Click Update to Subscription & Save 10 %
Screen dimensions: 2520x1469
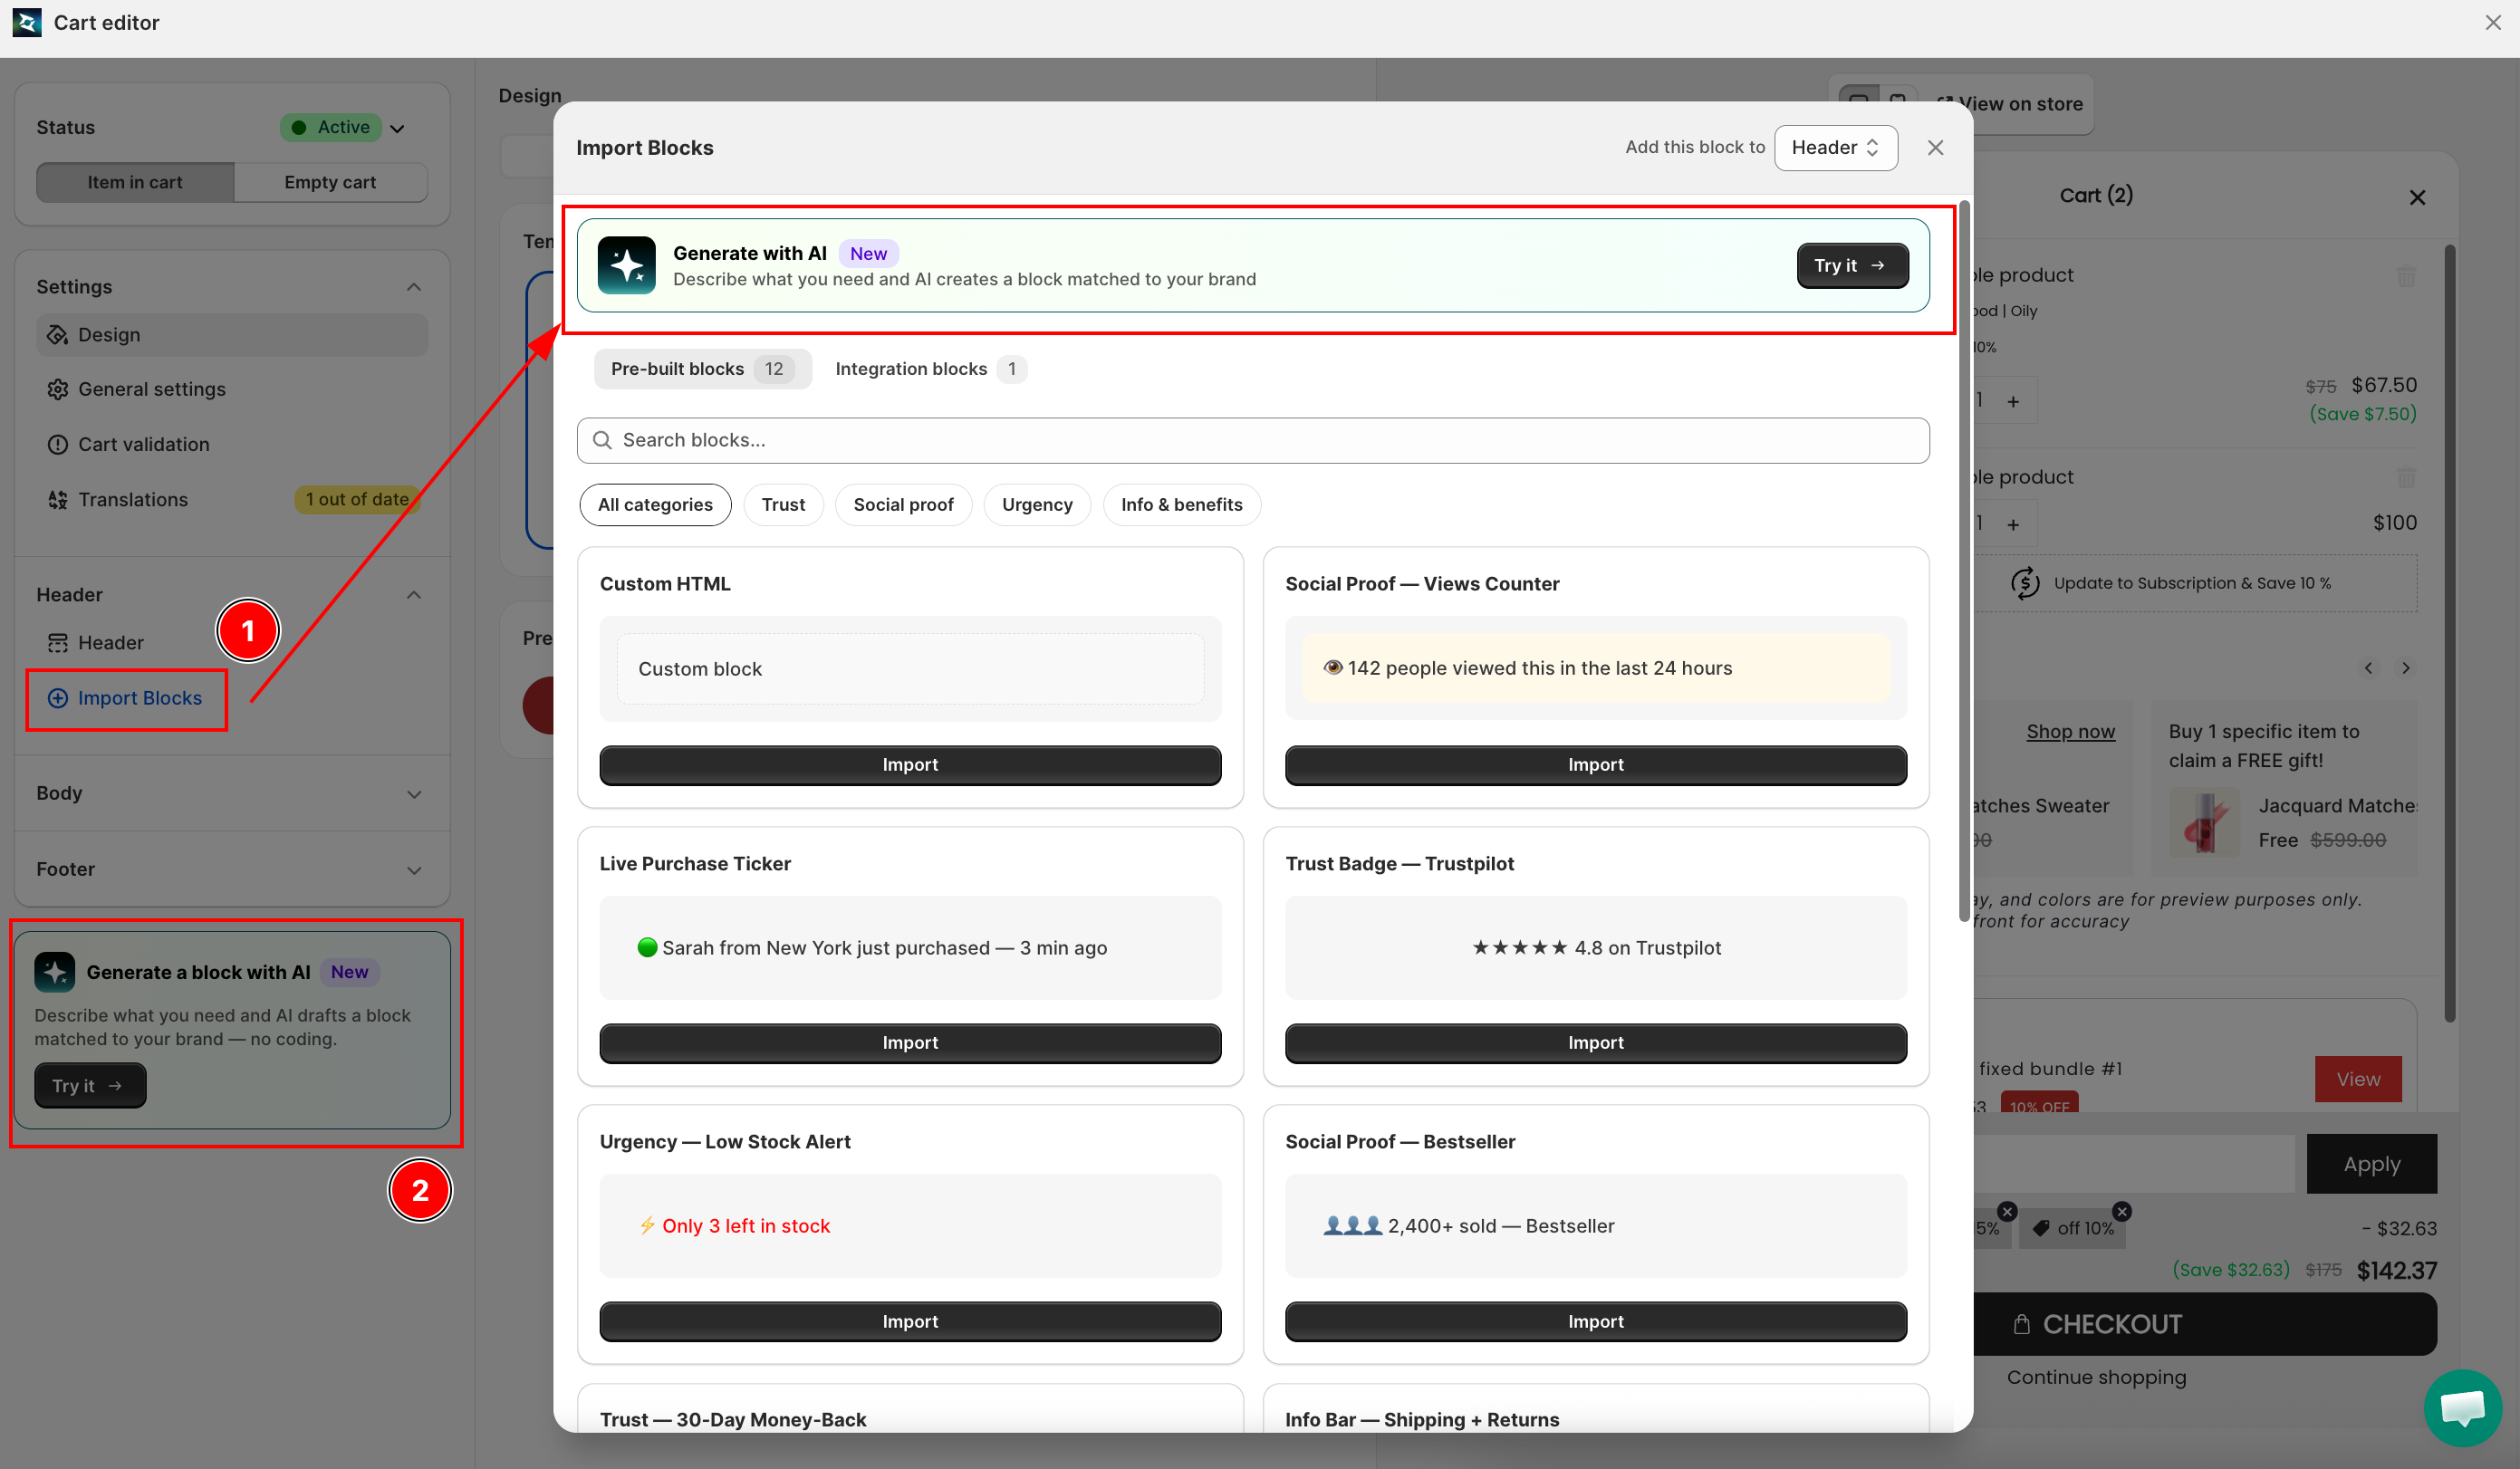[2192, 583]
